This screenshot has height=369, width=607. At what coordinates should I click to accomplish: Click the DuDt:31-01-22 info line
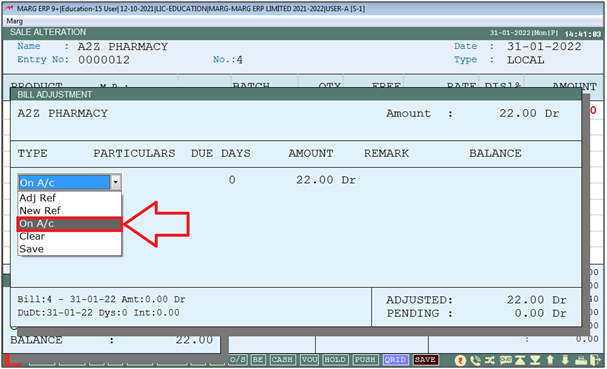pyautogui.click(x=98, y=312)
